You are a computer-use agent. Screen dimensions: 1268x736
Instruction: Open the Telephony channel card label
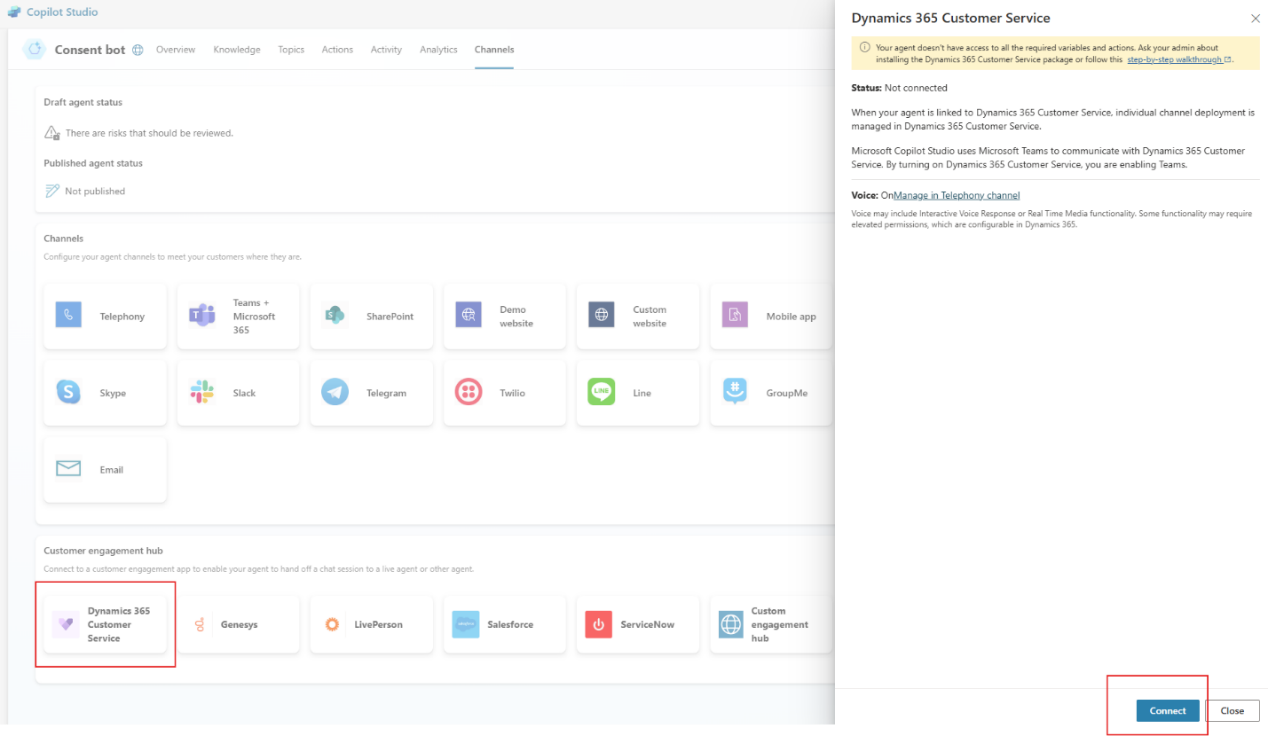[122, 317]
